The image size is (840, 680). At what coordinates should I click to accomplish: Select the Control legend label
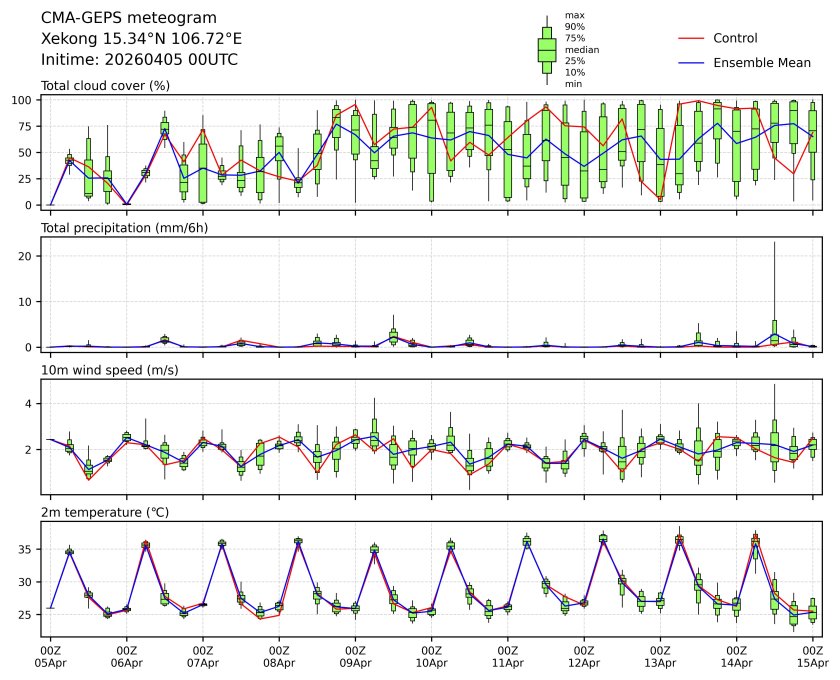pyautogui.click(x=735, y=38)
